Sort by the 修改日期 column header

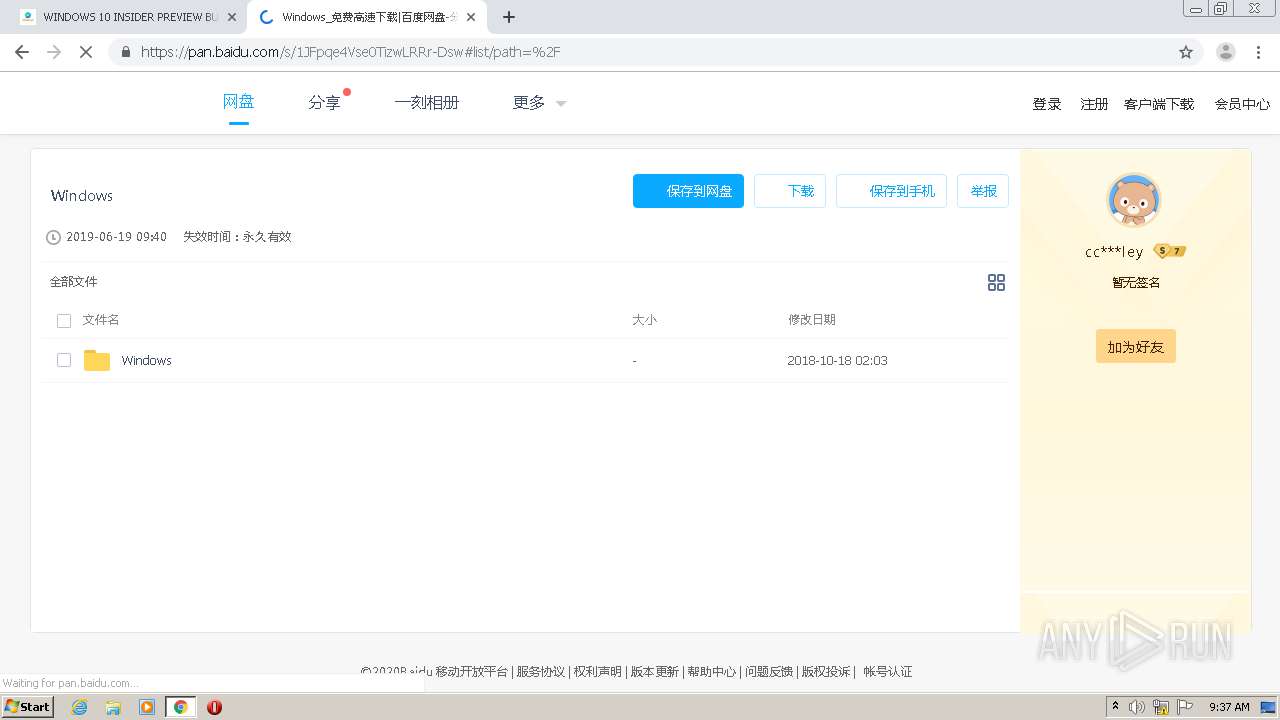click(811, 320)
